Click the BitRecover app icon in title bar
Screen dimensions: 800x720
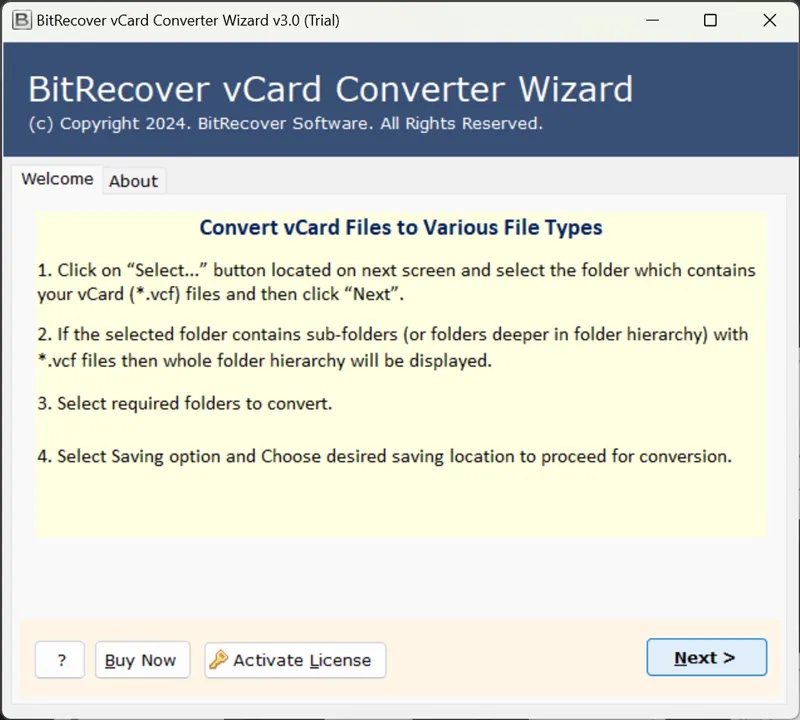tap(19, 20)
